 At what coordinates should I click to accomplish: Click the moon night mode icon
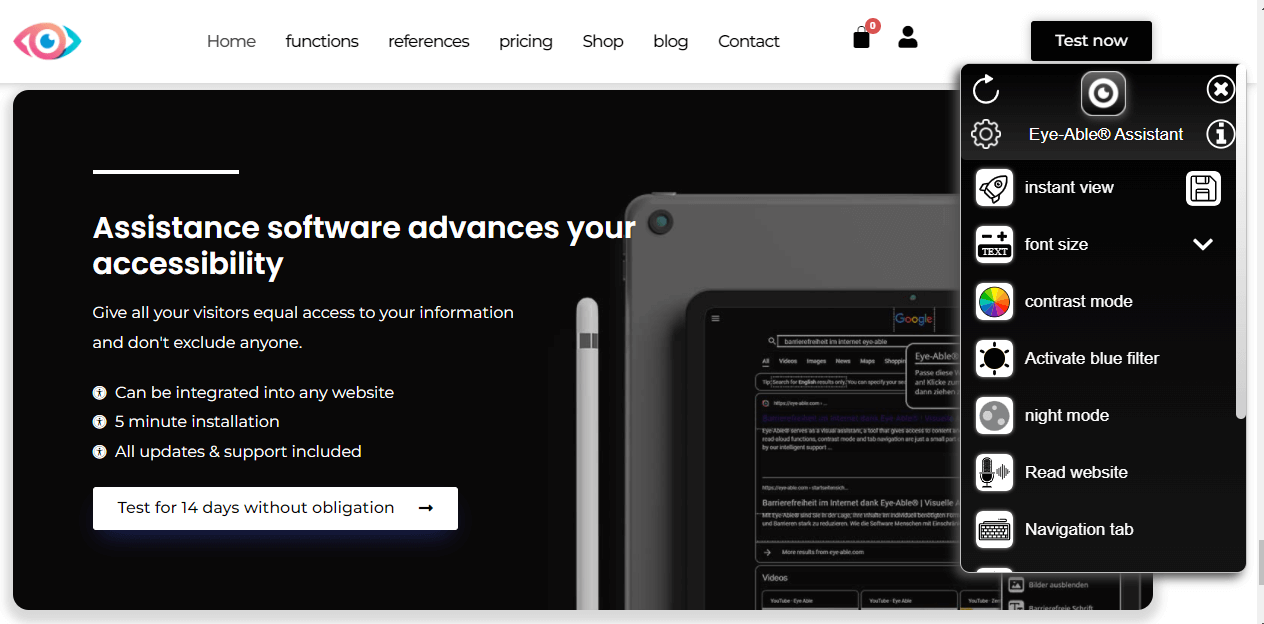(x=994, y=416)
